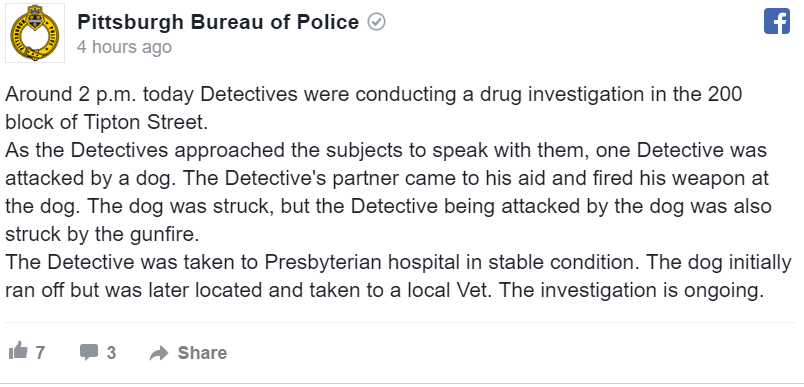
Task: View the 3 comments count
Action: (x=111, y=353)
